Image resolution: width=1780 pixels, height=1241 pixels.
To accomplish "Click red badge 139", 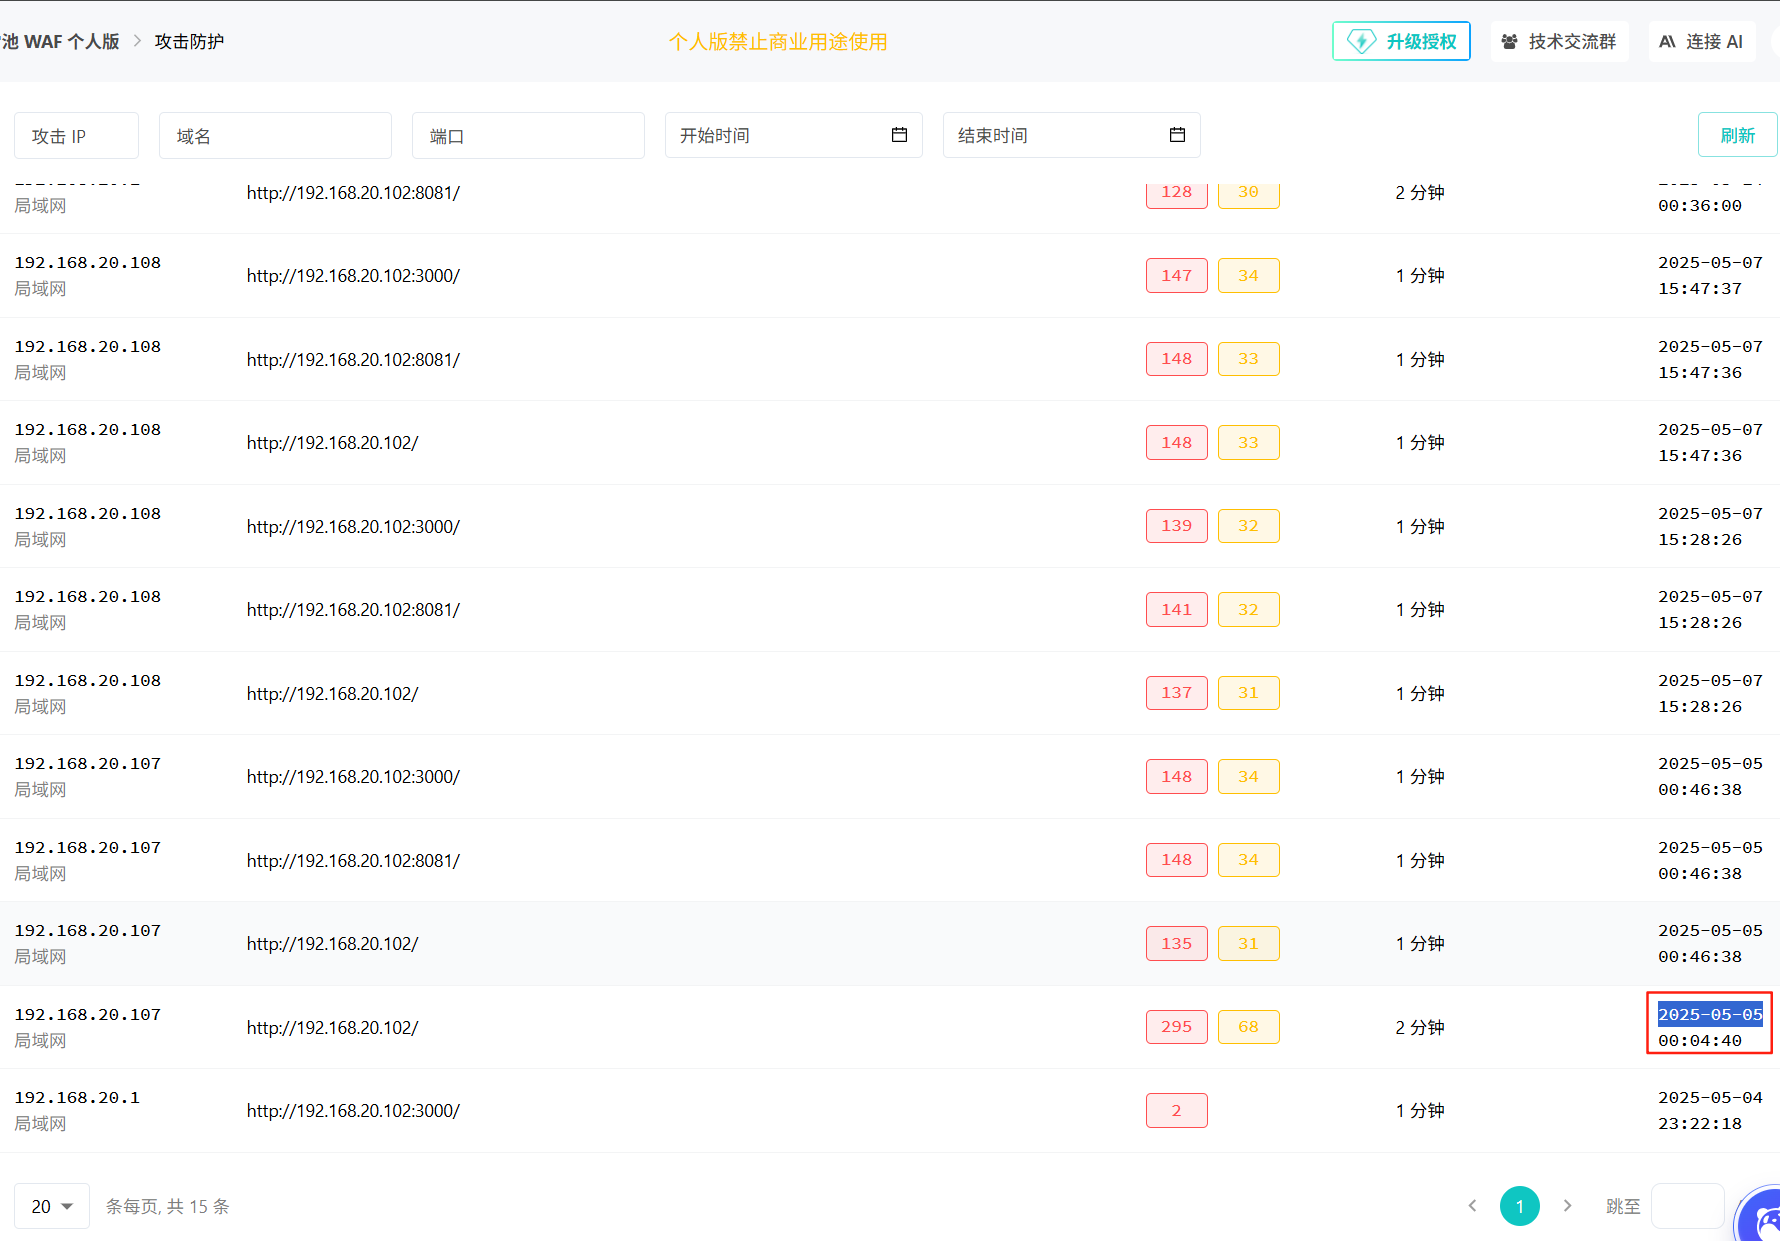I will coord(1177,526).
